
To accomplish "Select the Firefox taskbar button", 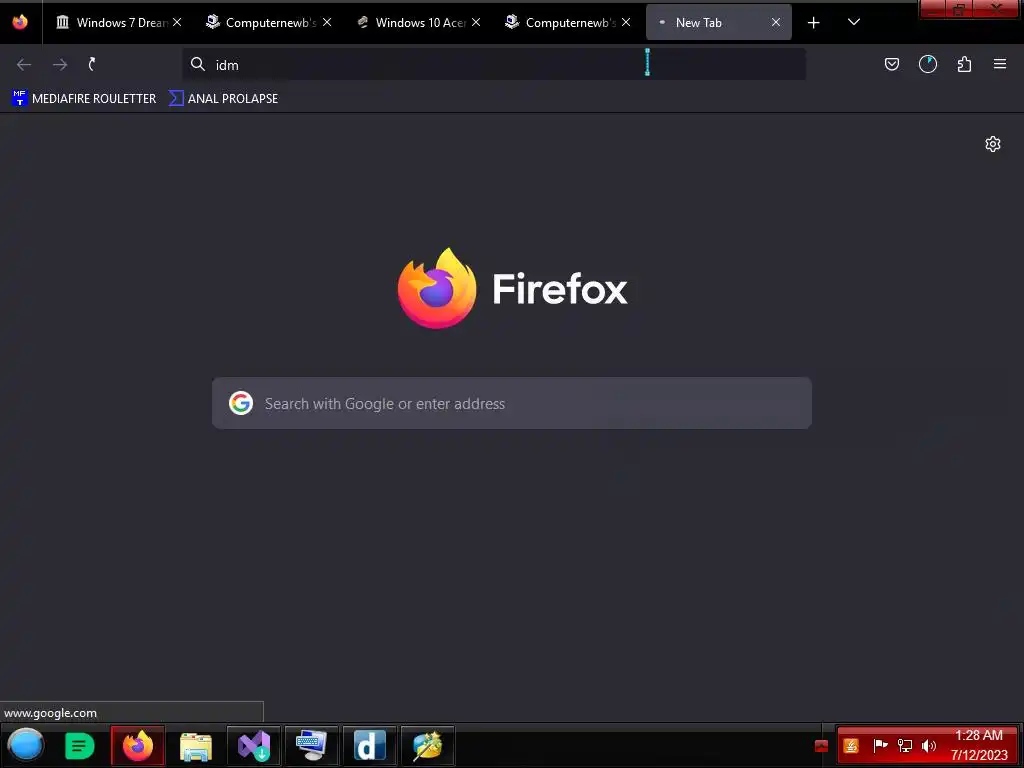I will coord(138,746).
